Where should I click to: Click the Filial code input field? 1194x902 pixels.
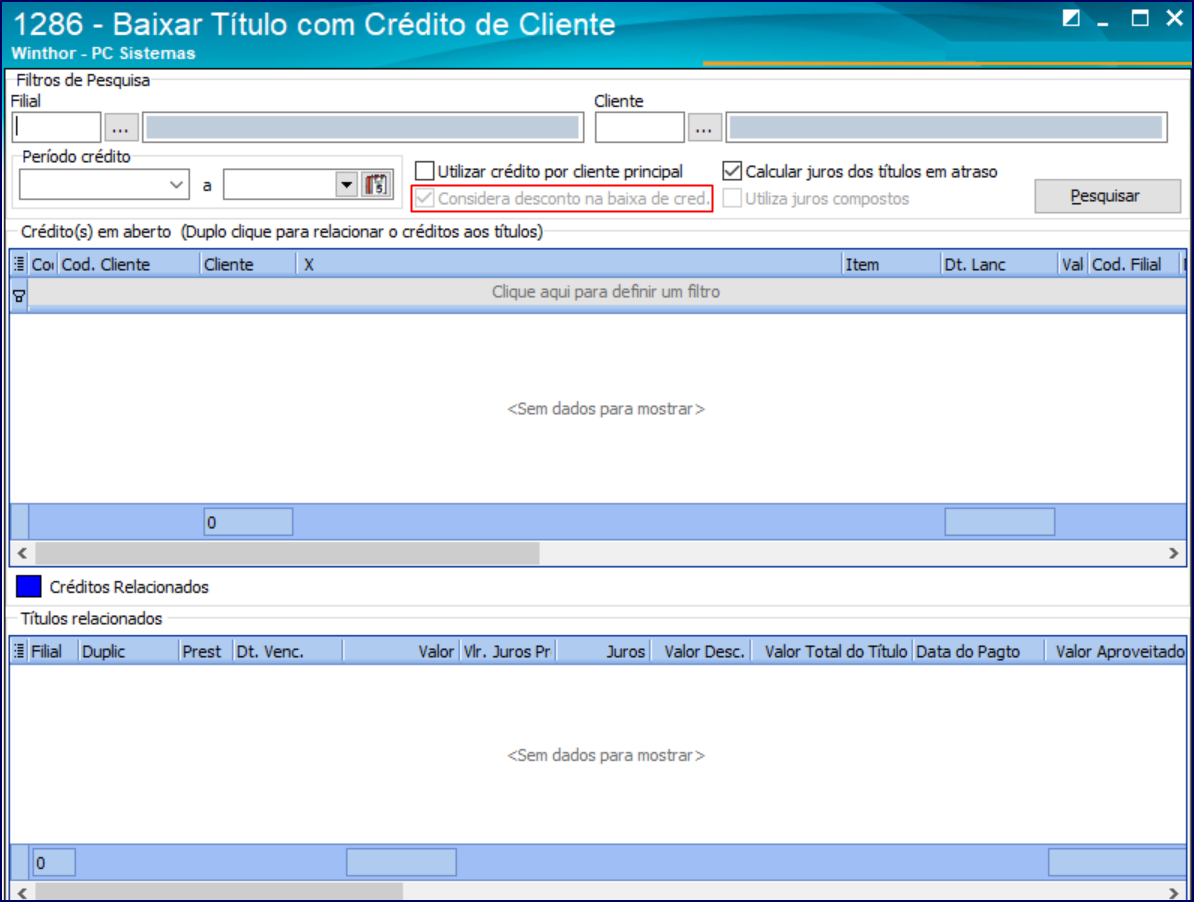[x=56, y=128]
